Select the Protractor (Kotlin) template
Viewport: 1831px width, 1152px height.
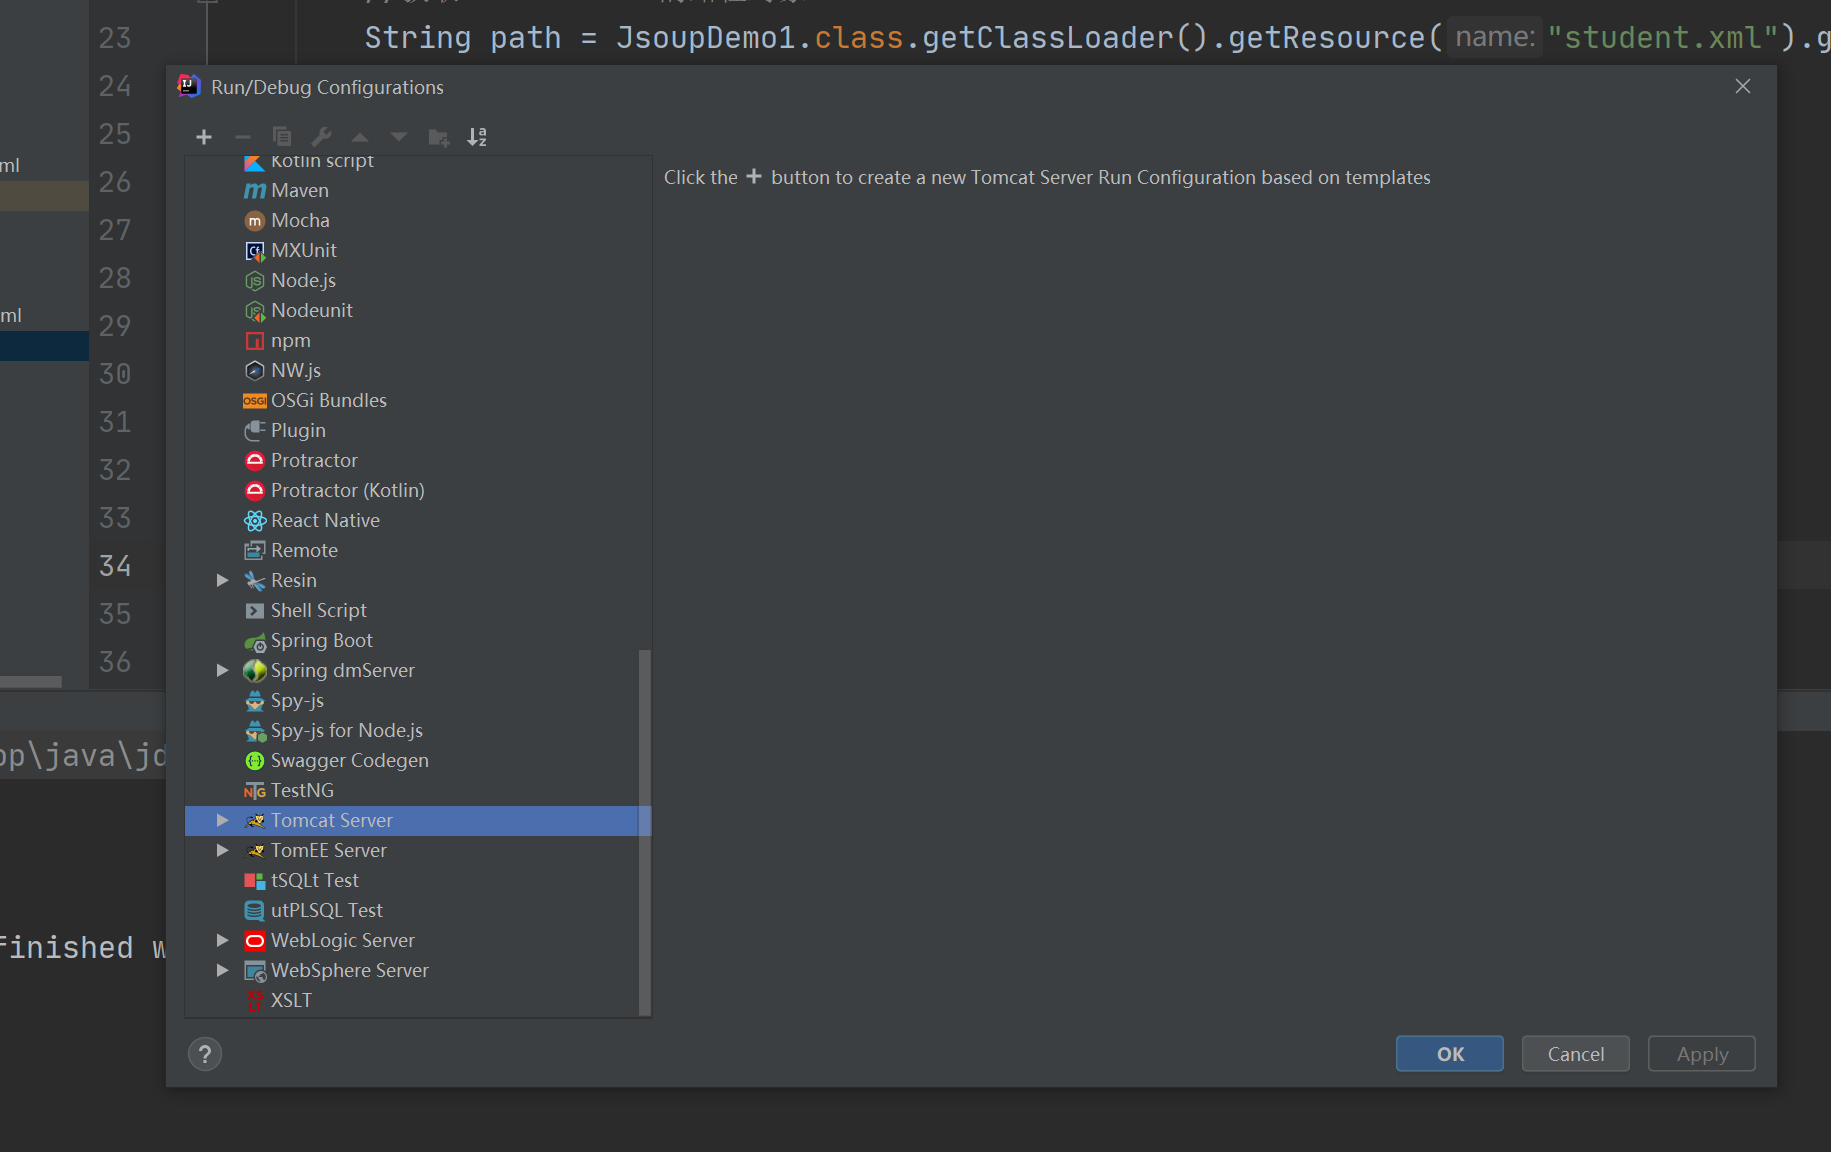click(x=418, y=490)
